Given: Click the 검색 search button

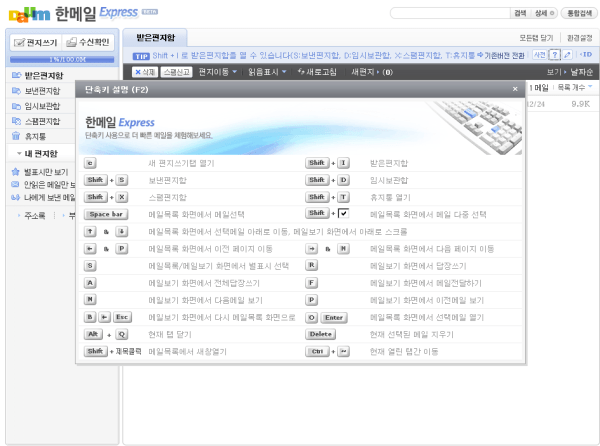Looking at the screenshot, I should click(x=520, y=13).
